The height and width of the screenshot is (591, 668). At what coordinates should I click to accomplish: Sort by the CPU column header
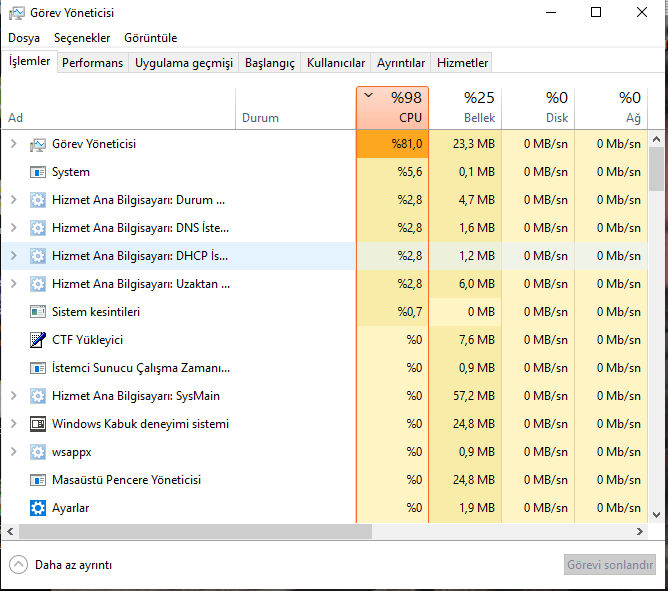point(392,108)
